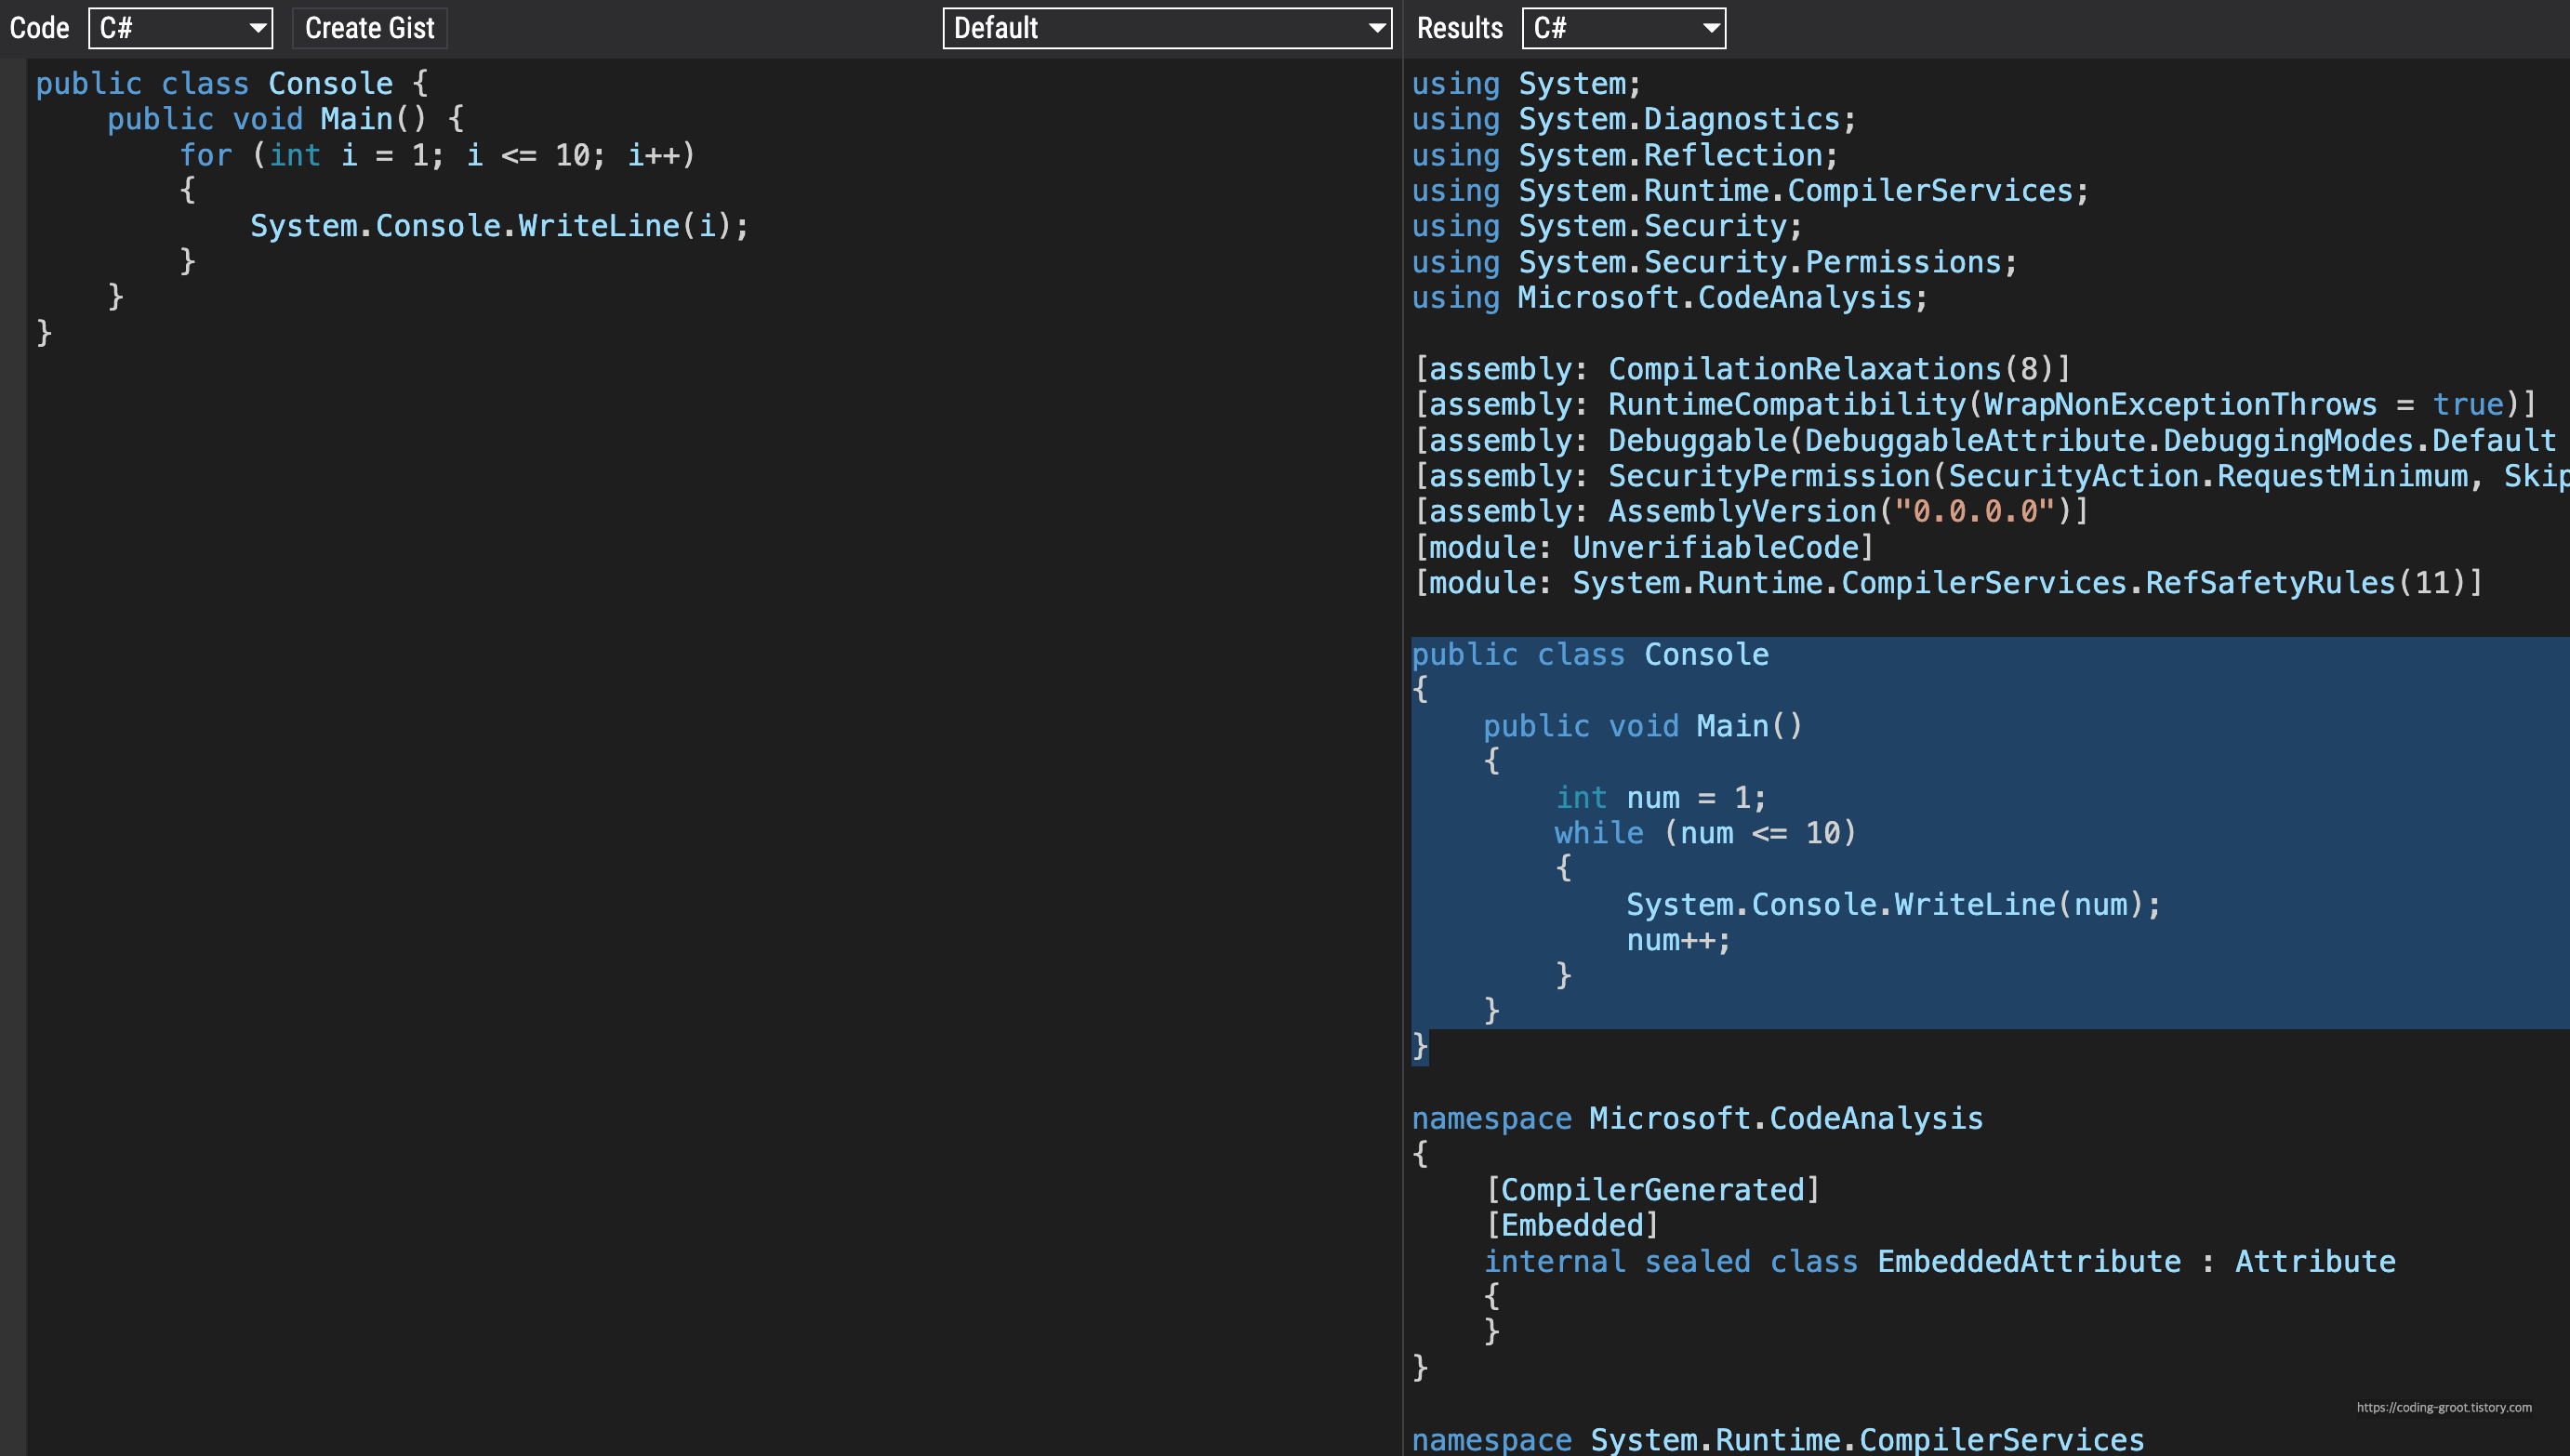Click the Code panel label
This screenshot has height=1456, width=2570.
click(x=39, y=28)
